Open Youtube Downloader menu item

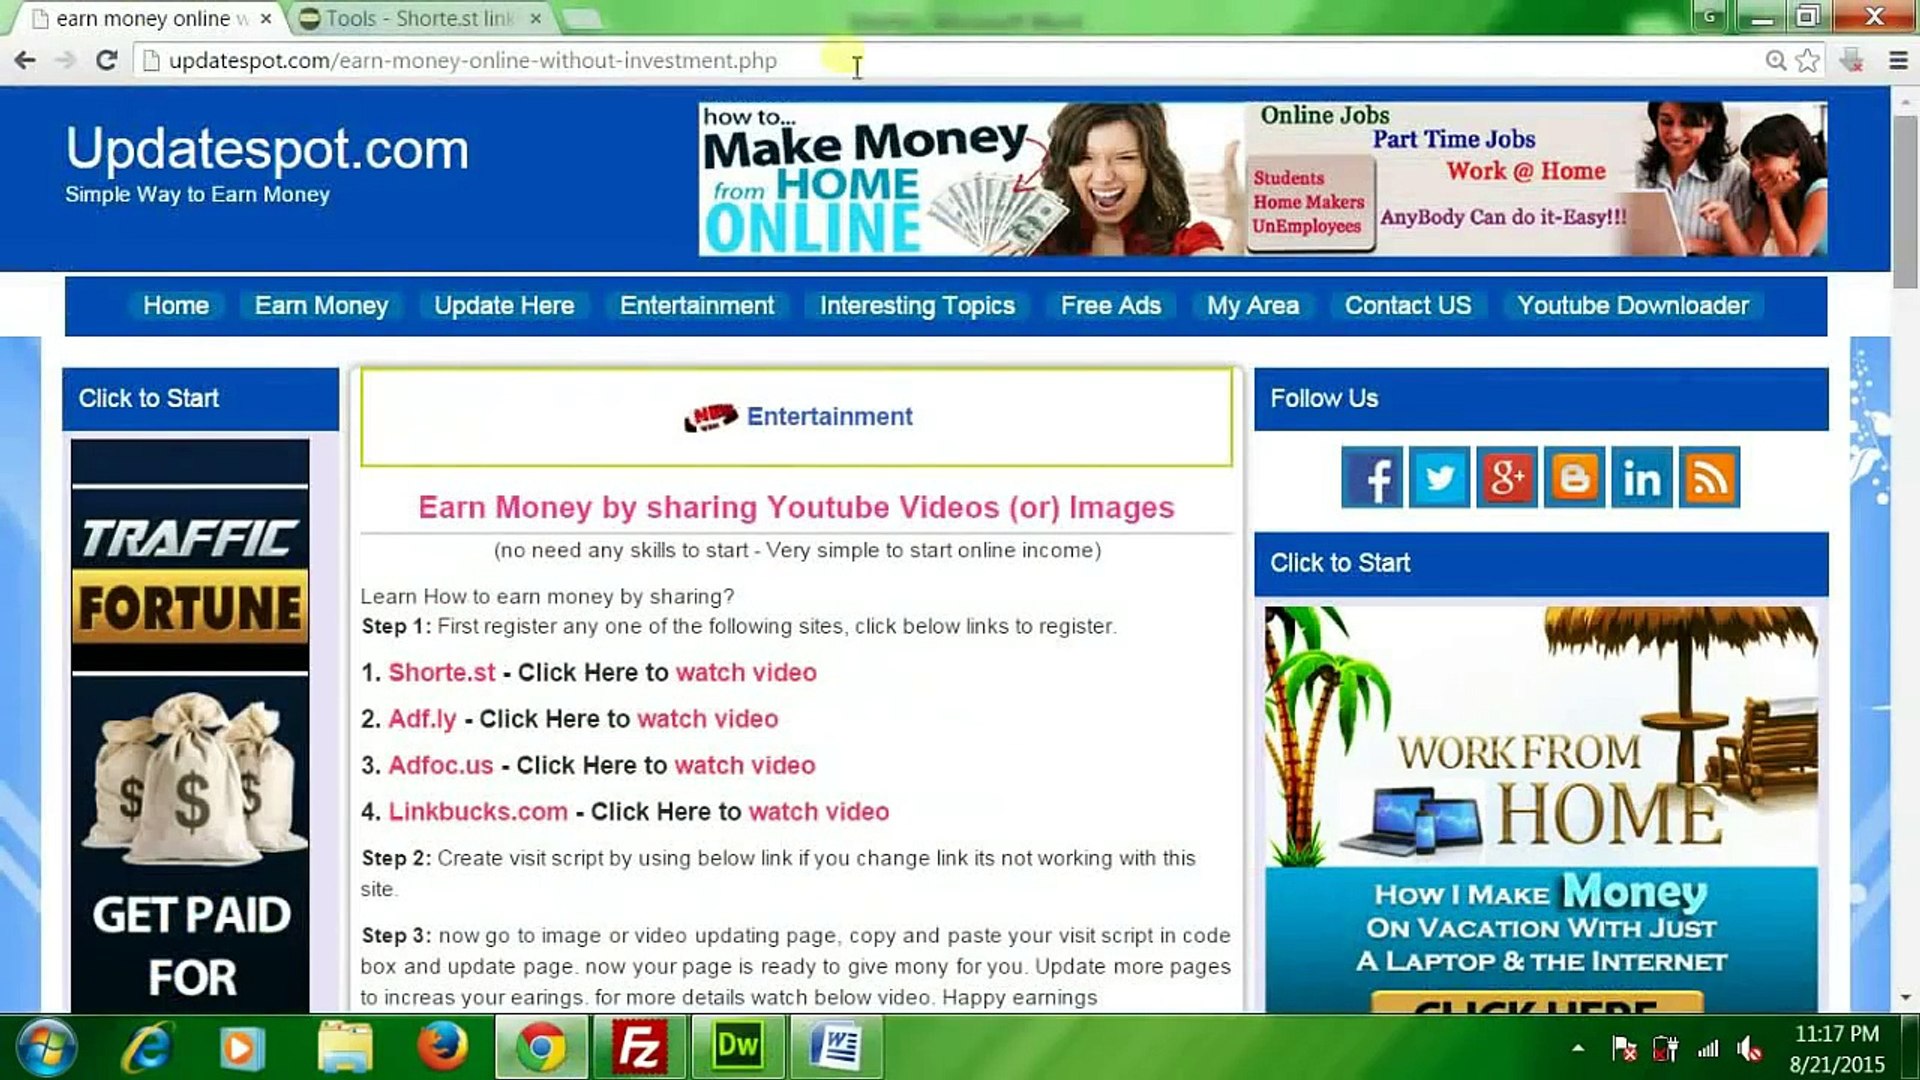(1633, 306)
